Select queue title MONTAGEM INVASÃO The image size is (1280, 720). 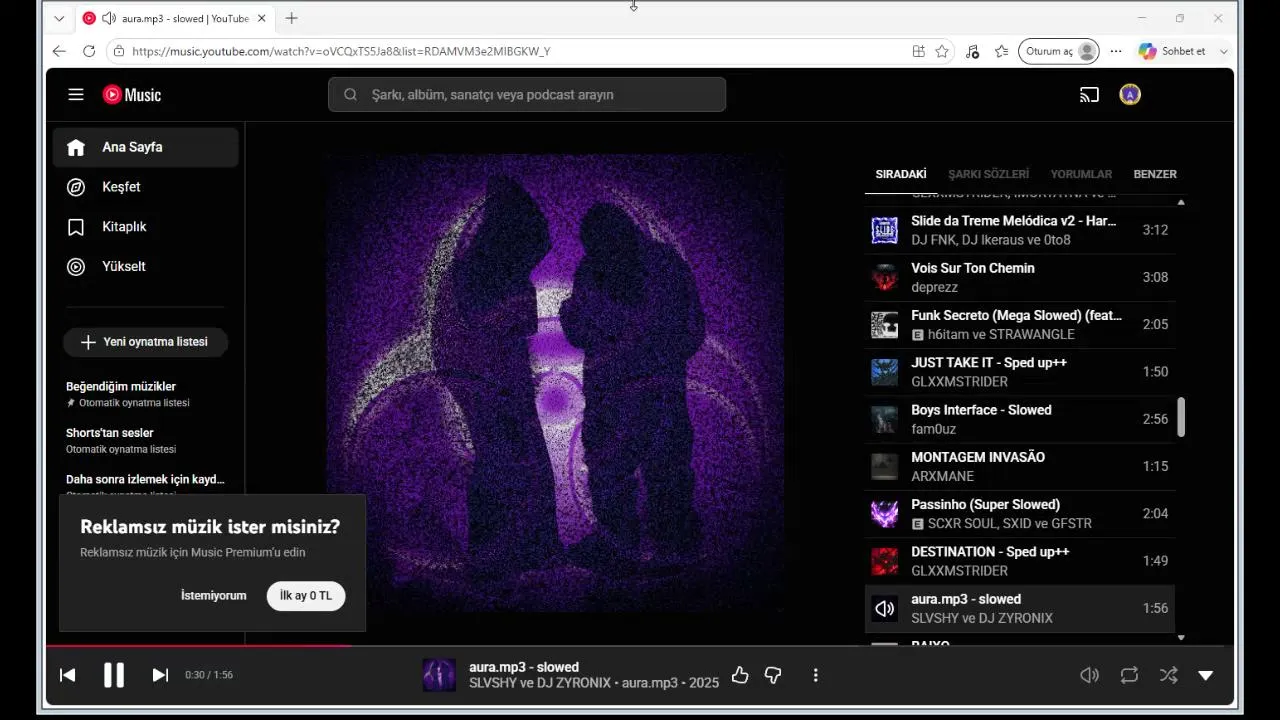click(978, 457)
